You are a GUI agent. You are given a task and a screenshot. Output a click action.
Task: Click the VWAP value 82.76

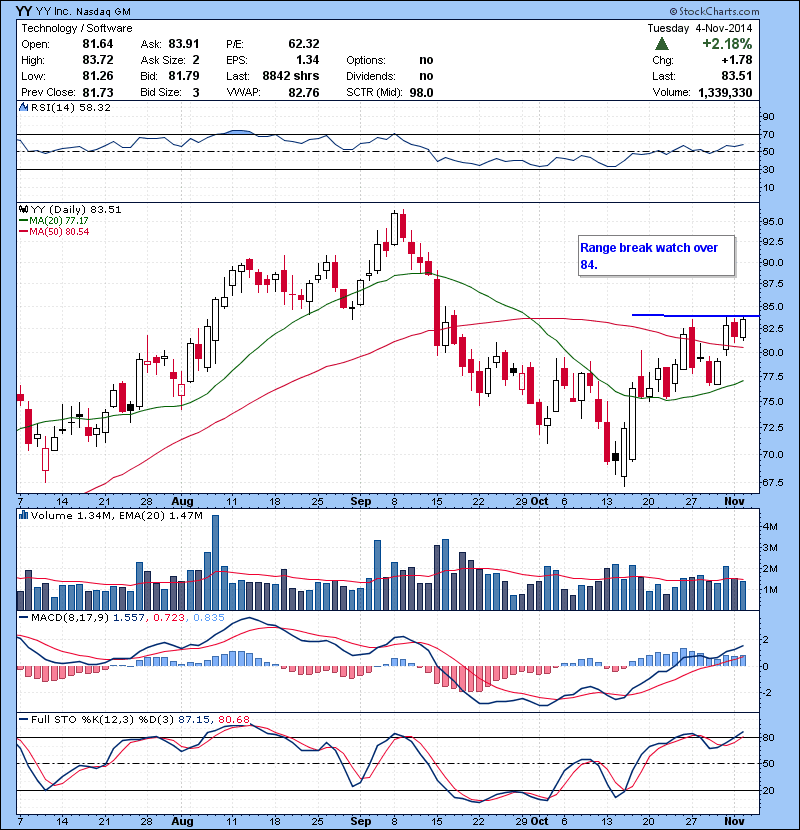pyautogui.click(x=304, y=93)
